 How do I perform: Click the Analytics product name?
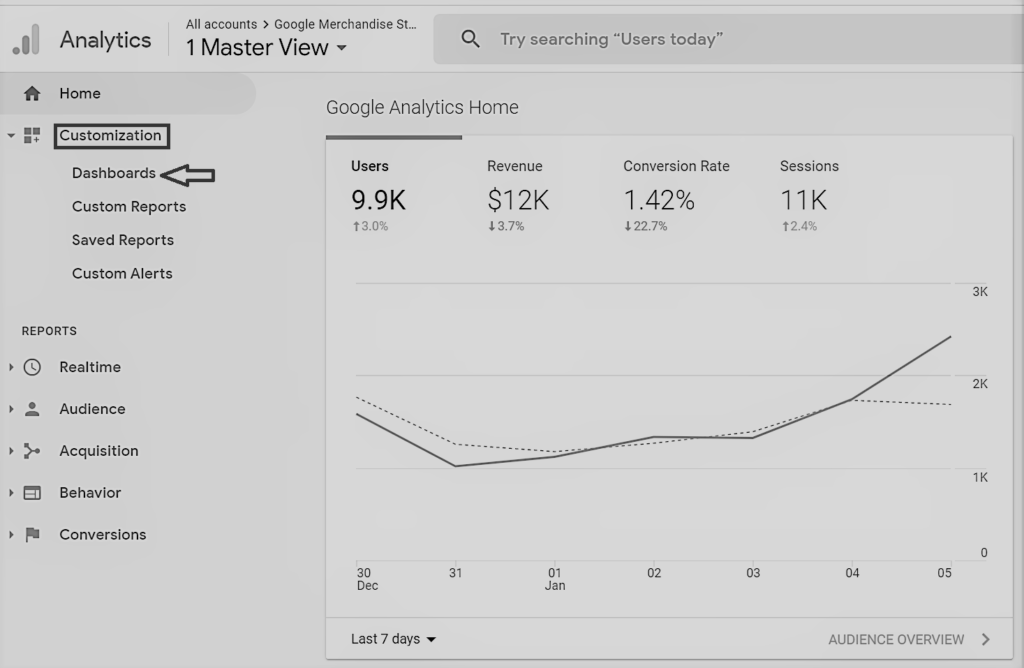pos(105,40)
